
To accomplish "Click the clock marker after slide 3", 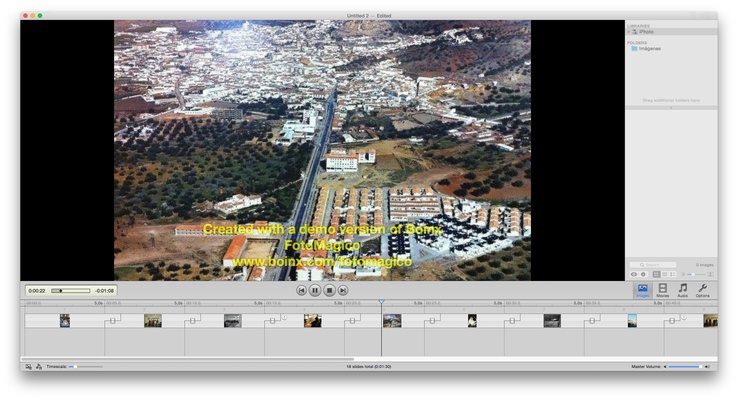I will coord(284,318).
